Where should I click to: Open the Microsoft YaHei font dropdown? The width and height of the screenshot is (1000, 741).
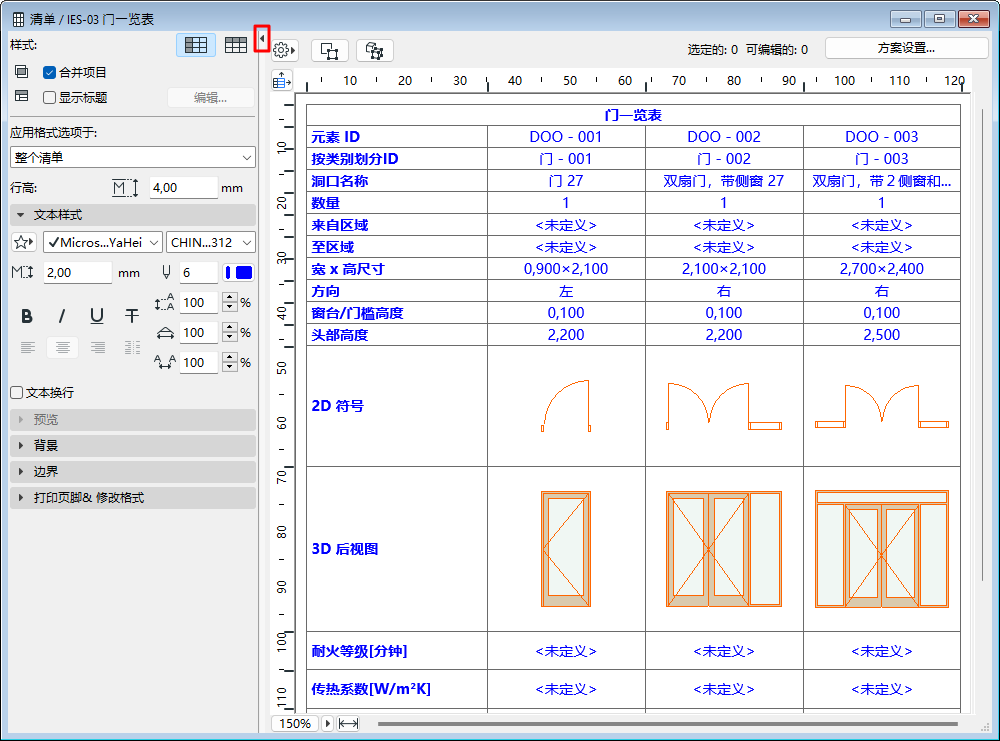103,242
